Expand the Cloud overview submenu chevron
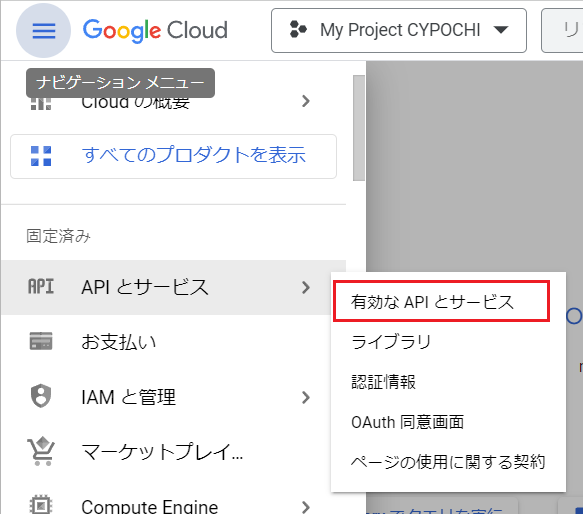The width and height of the screenshot is (583, 514). (306, 101)
